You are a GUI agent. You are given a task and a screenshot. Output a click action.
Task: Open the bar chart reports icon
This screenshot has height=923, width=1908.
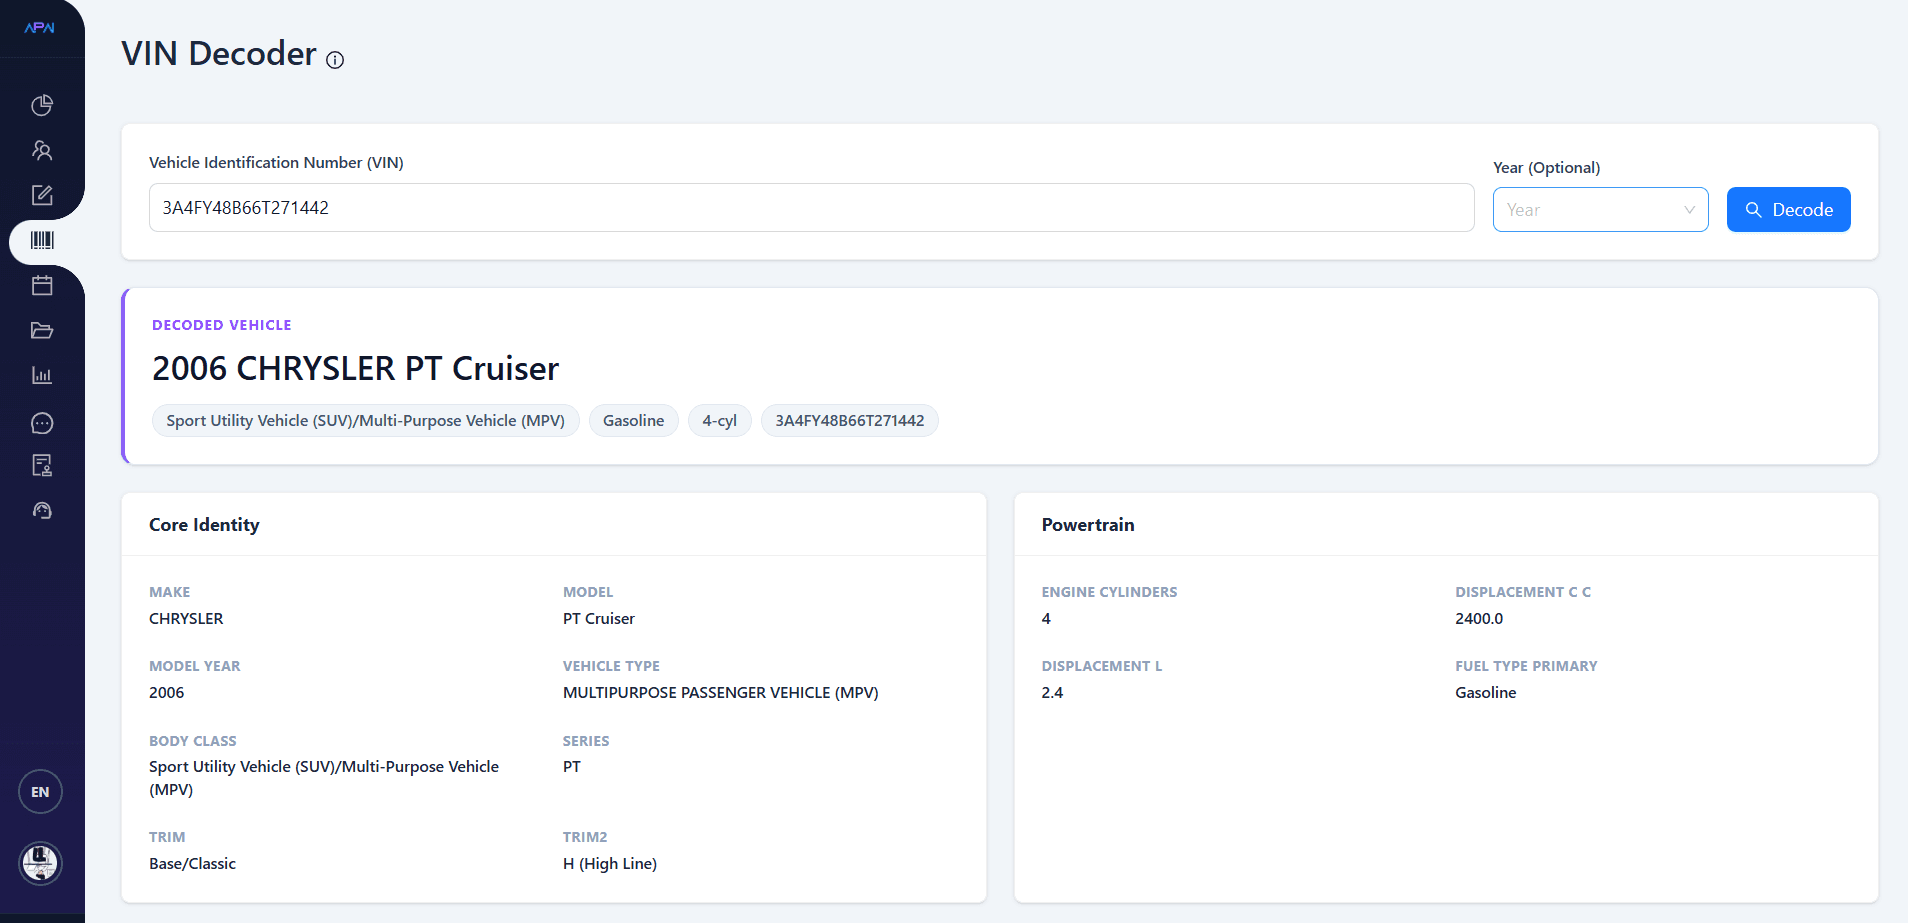point(42,375)
